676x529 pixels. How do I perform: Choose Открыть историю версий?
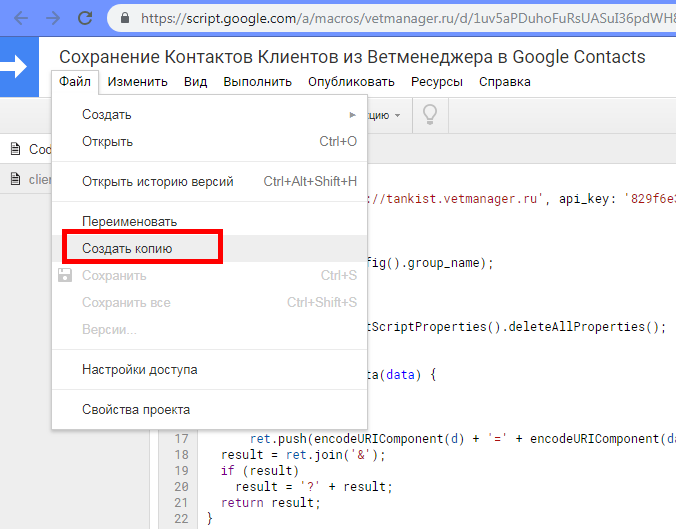210,182
